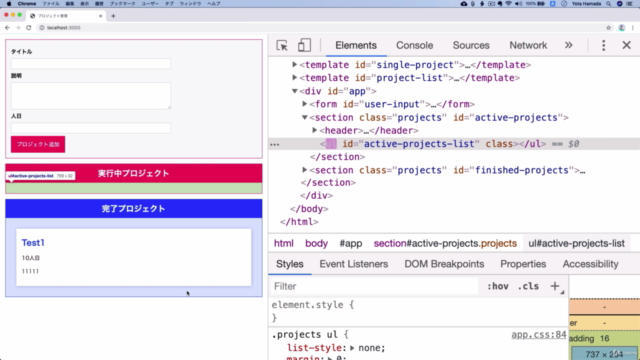Image resolution: width=640 pixels, height=360 pixels.
Task: Click the Styles Filter field
Action: coord(374,286)
